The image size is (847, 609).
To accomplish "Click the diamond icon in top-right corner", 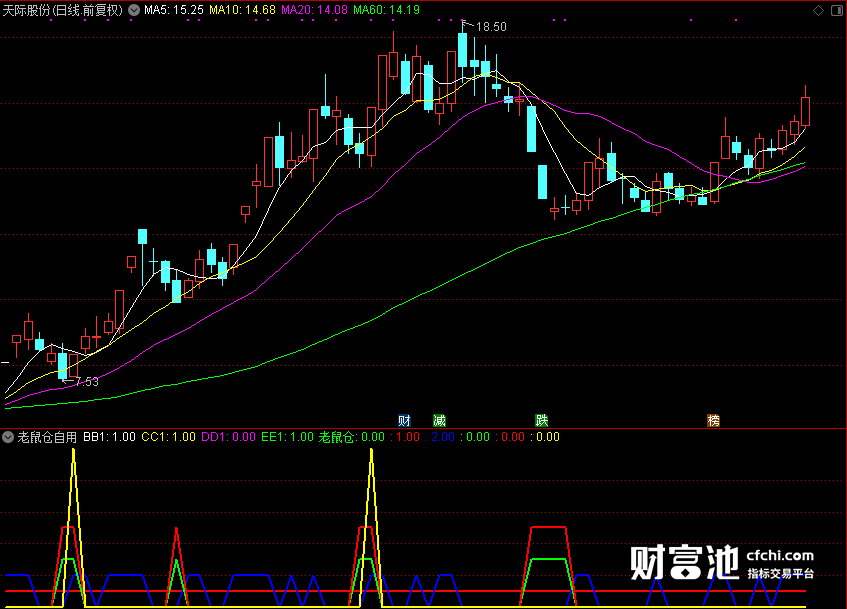I will tap(818, 10).
